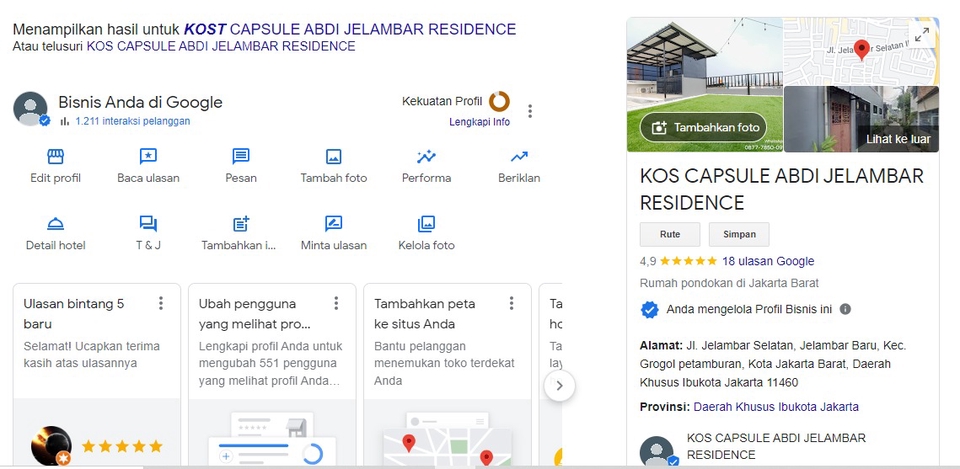Open T & J chat icon
The height and width of the screenshot is (469, 960).
tap(148, 224)
